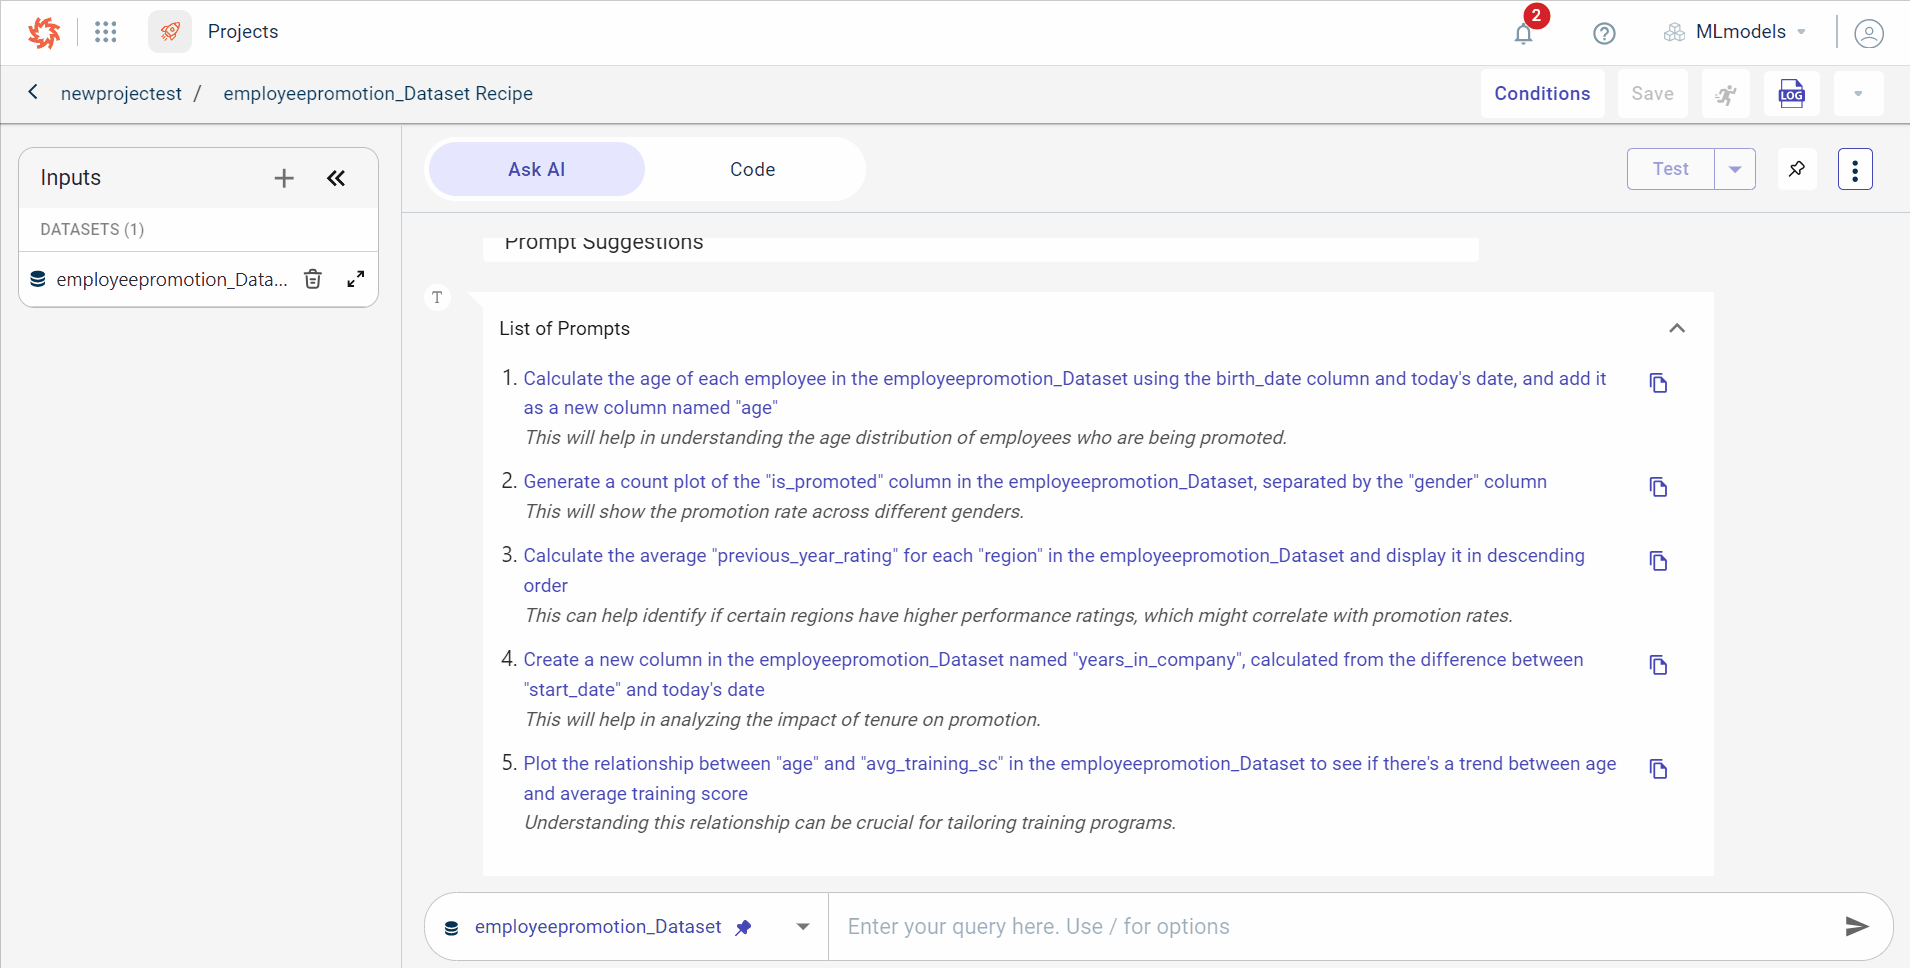The image size is (1910, 968).
Task: Switch to the Code tab
Action: [x=752, y=170]
